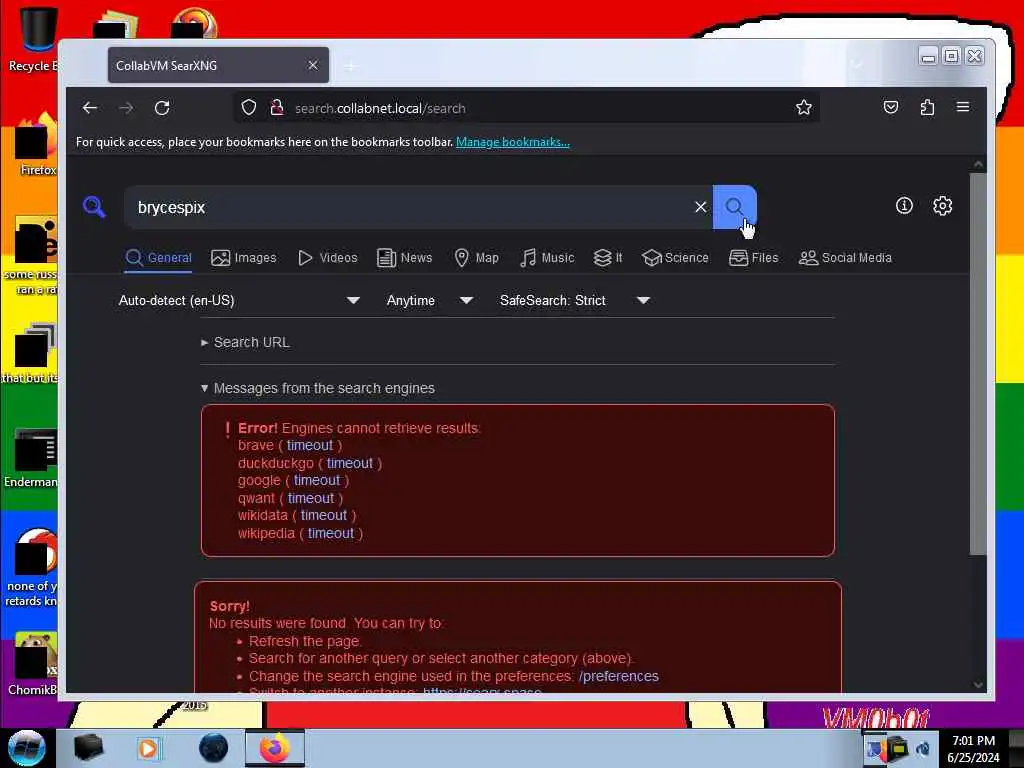Select the Firefox desktop shortcut
The image size is (1024, 768).
pos(34,144)
